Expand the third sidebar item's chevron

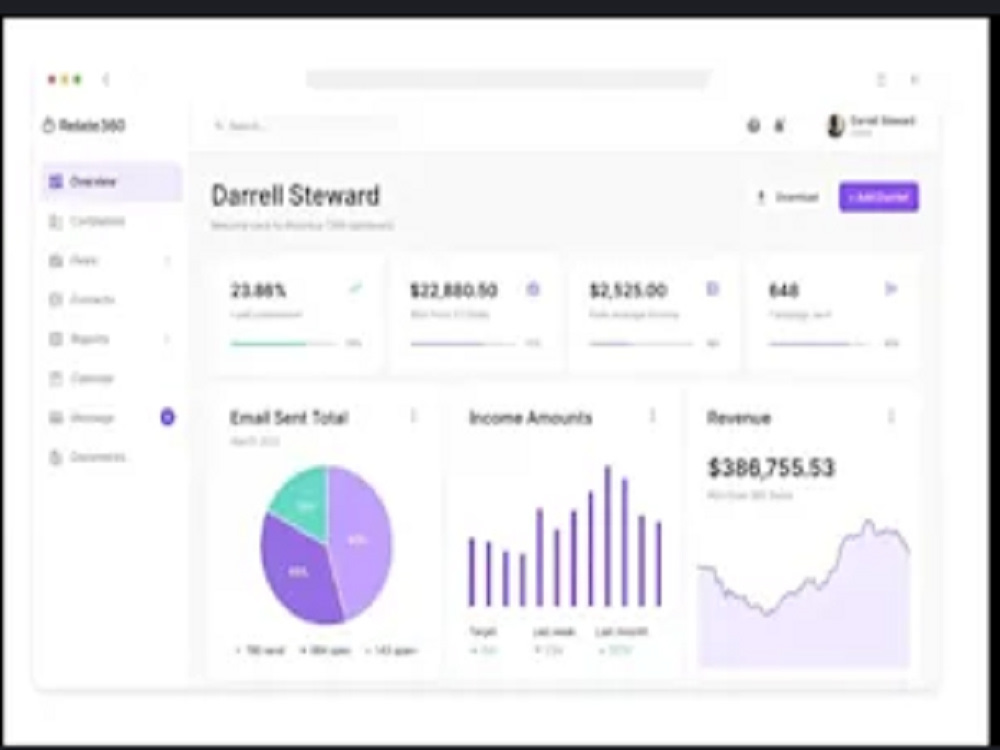point(167,260)
